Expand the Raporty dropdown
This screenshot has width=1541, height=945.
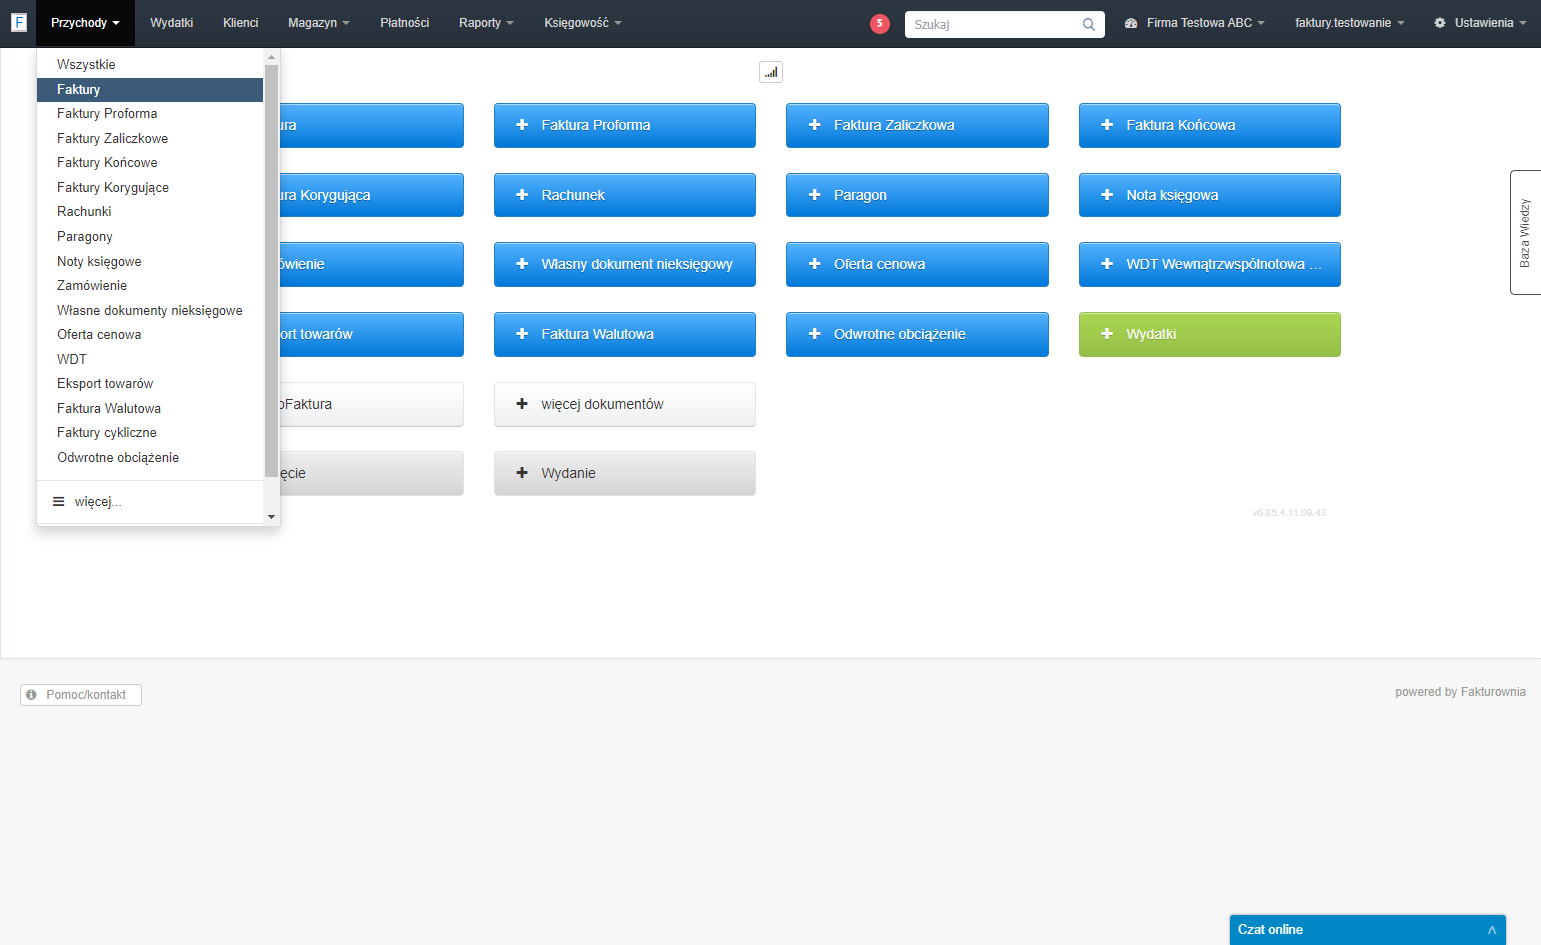click(486, 23)
